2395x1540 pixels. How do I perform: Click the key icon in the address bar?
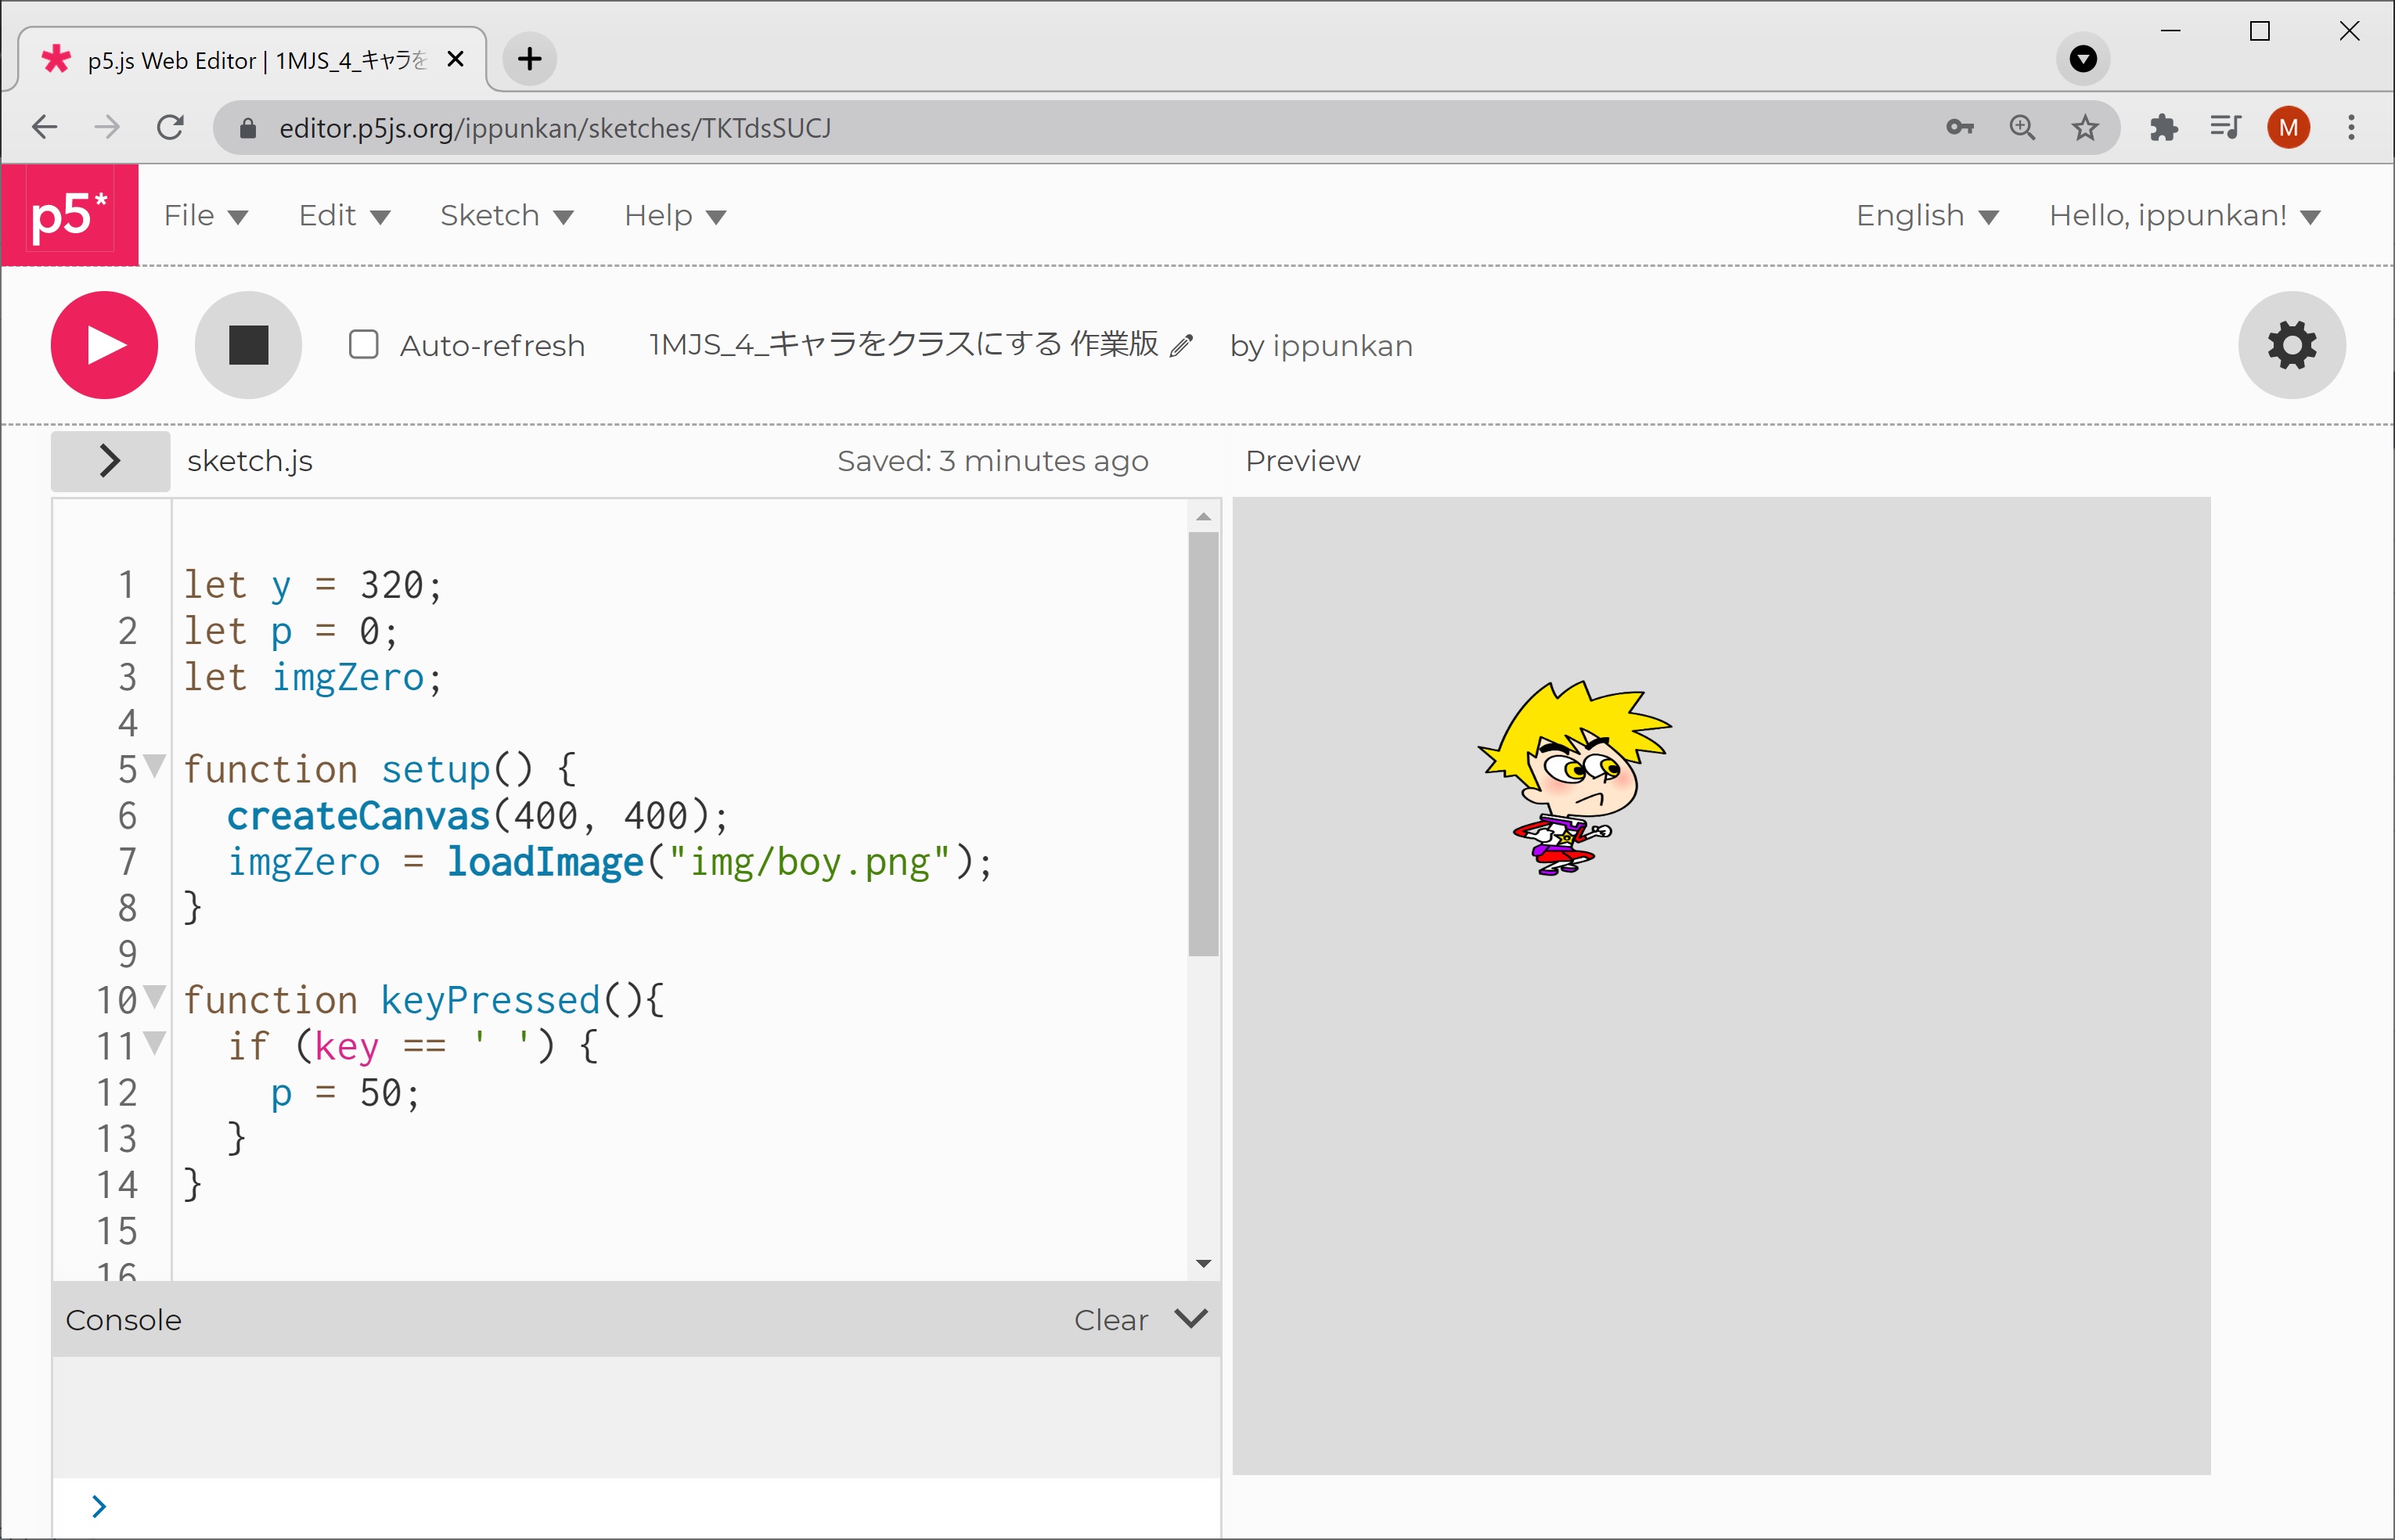click(1959, 127)
